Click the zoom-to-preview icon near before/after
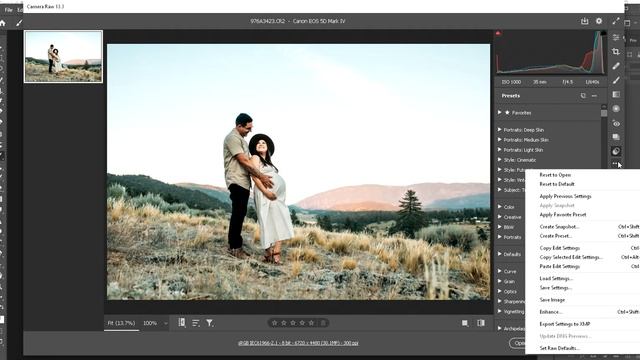 [x=465, y=323]
